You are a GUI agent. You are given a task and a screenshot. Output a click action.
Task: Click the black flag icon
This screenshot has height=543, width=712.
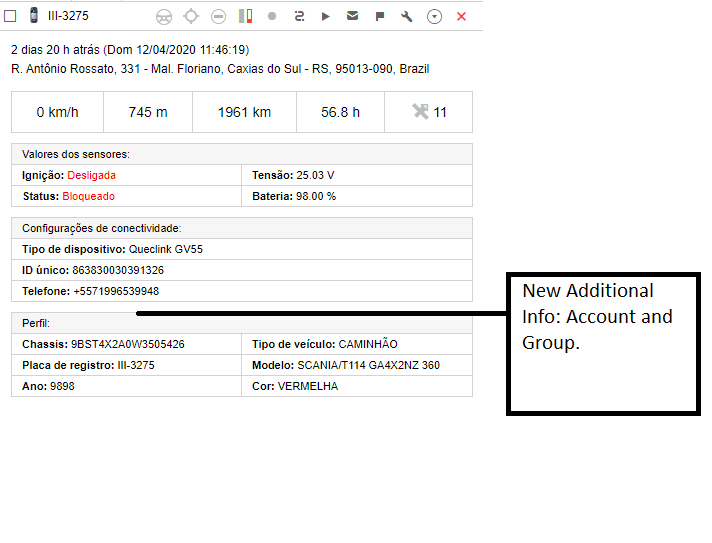pyautogui.click(x=380, y=17)
